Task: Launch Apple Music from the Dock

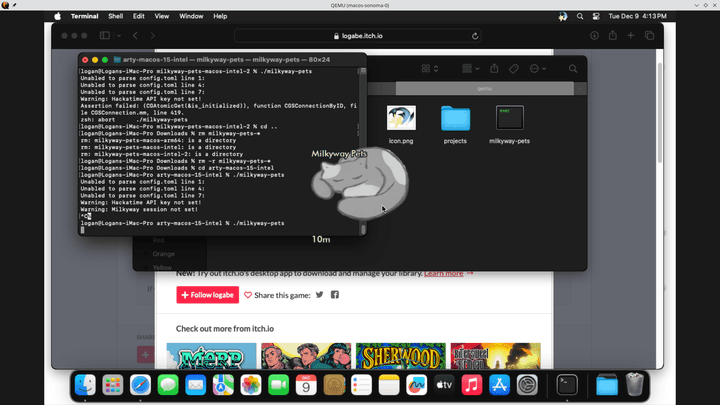Action: [x=472, y=383]
